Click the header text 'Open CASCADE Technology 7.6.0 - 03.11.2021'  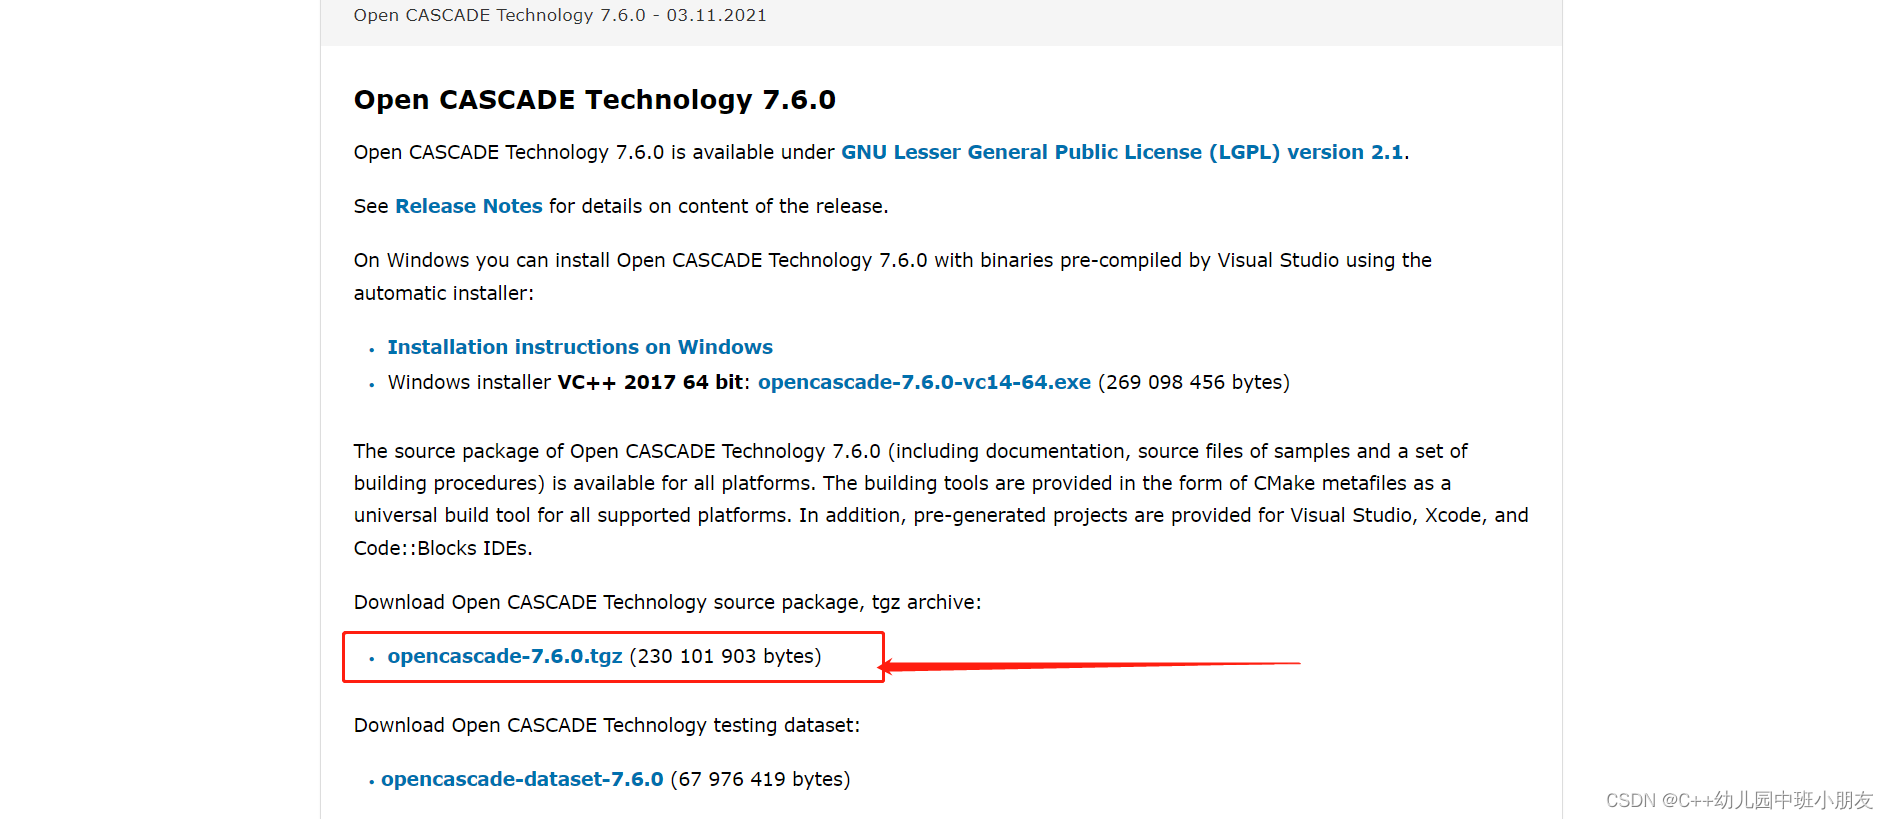560,15
